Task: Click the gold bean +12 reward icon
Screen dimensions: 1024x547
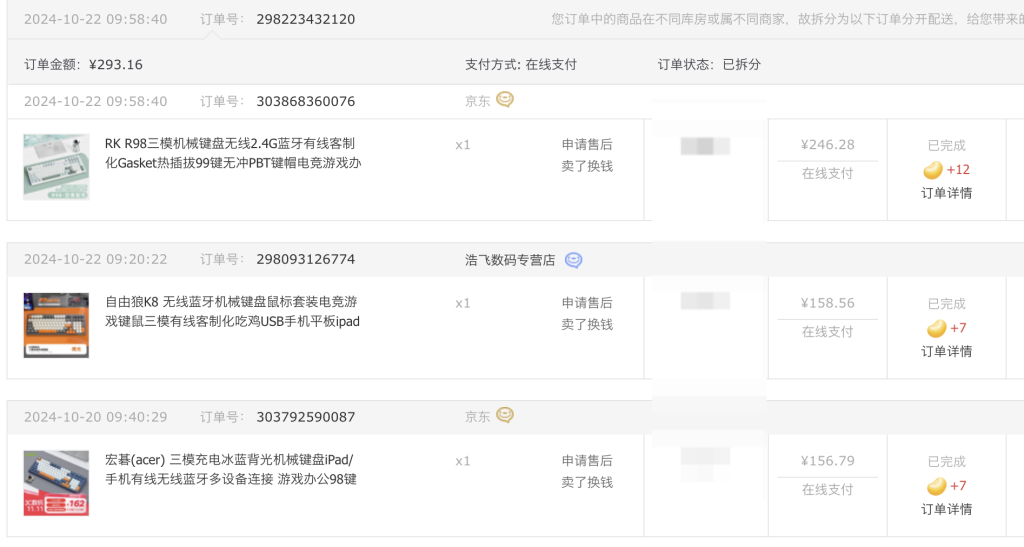Action: point(933,170)
